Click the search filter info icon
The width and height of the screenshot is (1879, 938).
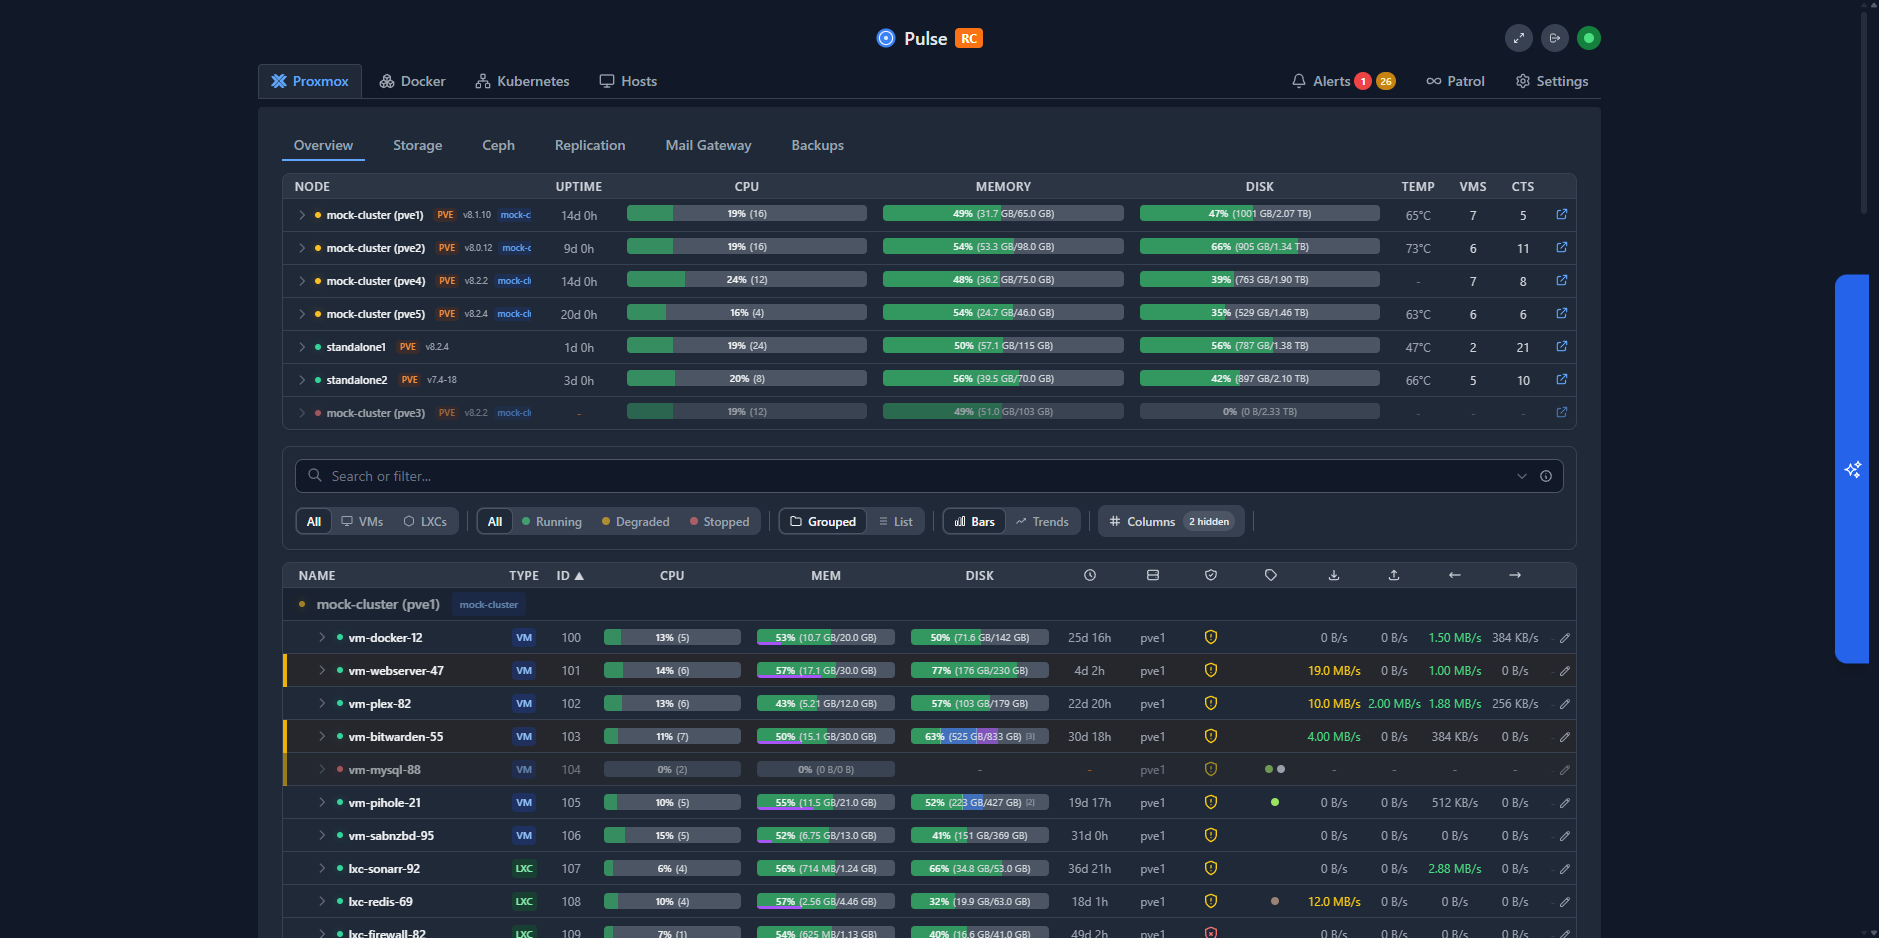pyautogui.click(x=1545, y=476)
